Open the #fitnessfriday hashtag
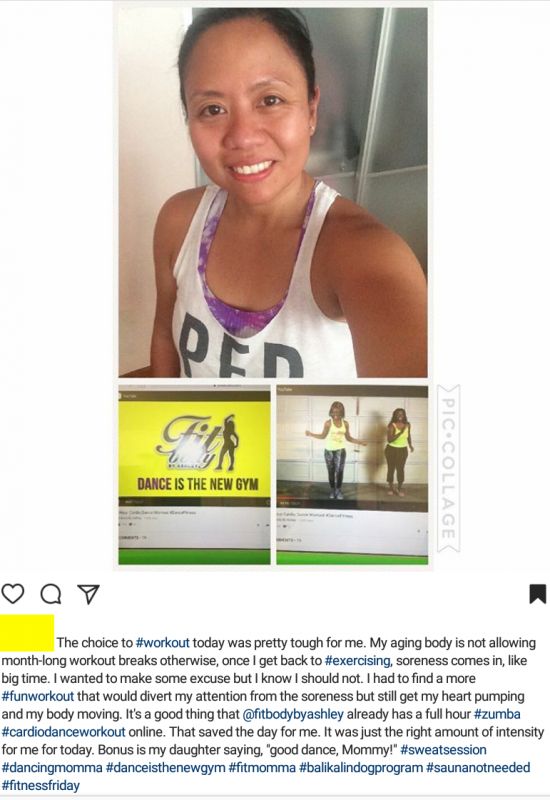550x800 pixels. (x=41, y=785)
